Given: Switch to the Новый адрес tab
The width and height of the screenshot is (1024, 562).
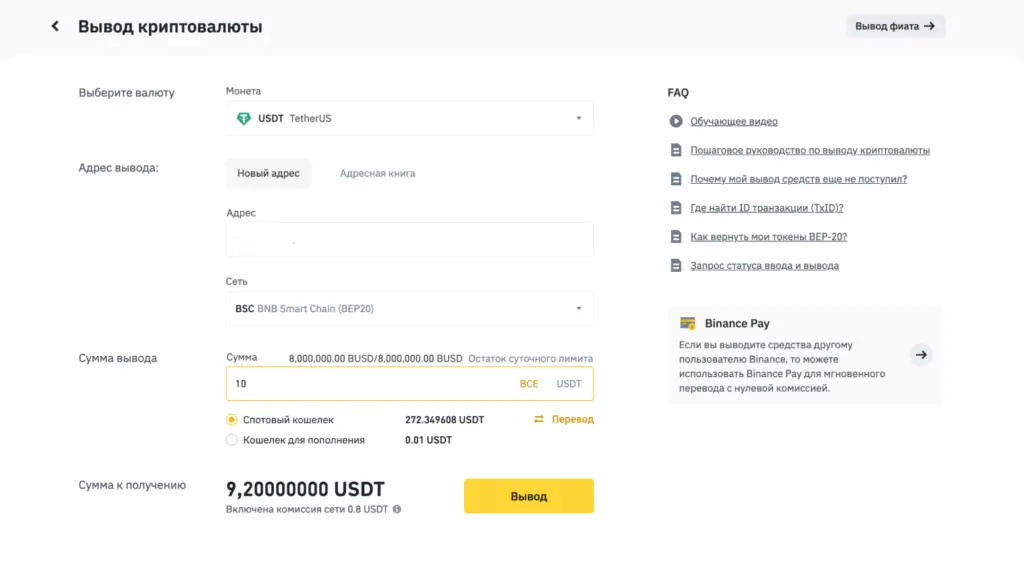Looking at the screenshot, I should coord(268,173).
